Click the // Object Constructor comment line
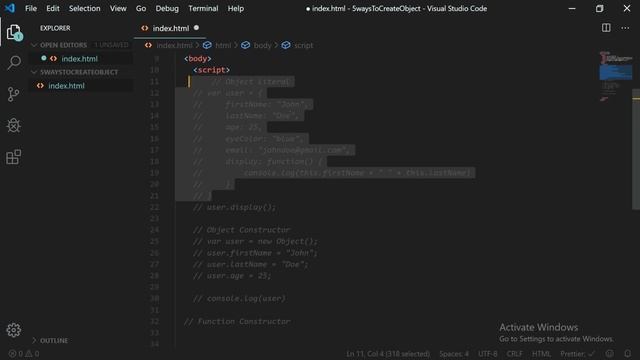 [242, 230]
